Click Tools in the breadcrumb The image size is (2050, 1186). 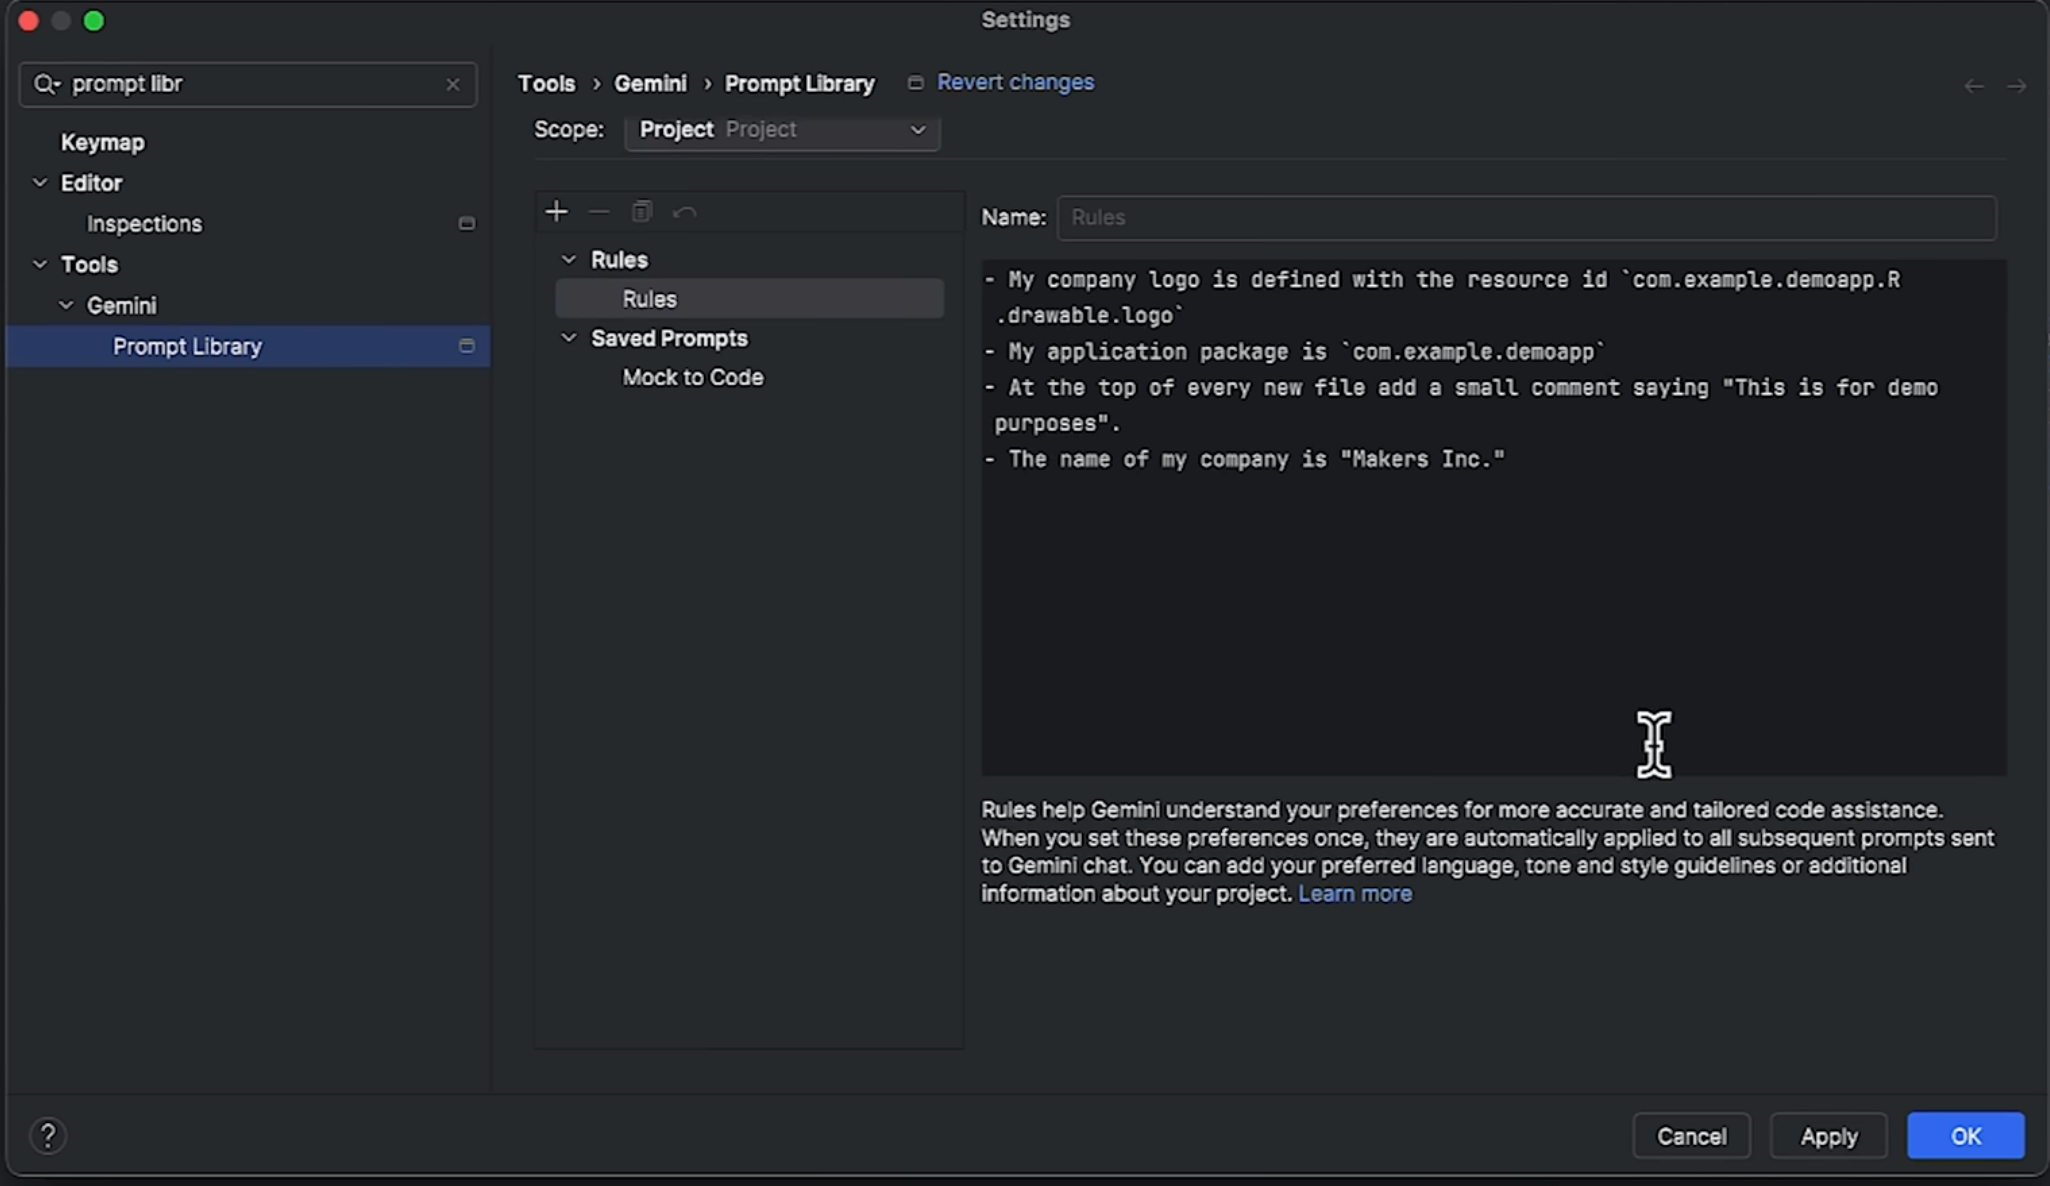tap(546, 84)
